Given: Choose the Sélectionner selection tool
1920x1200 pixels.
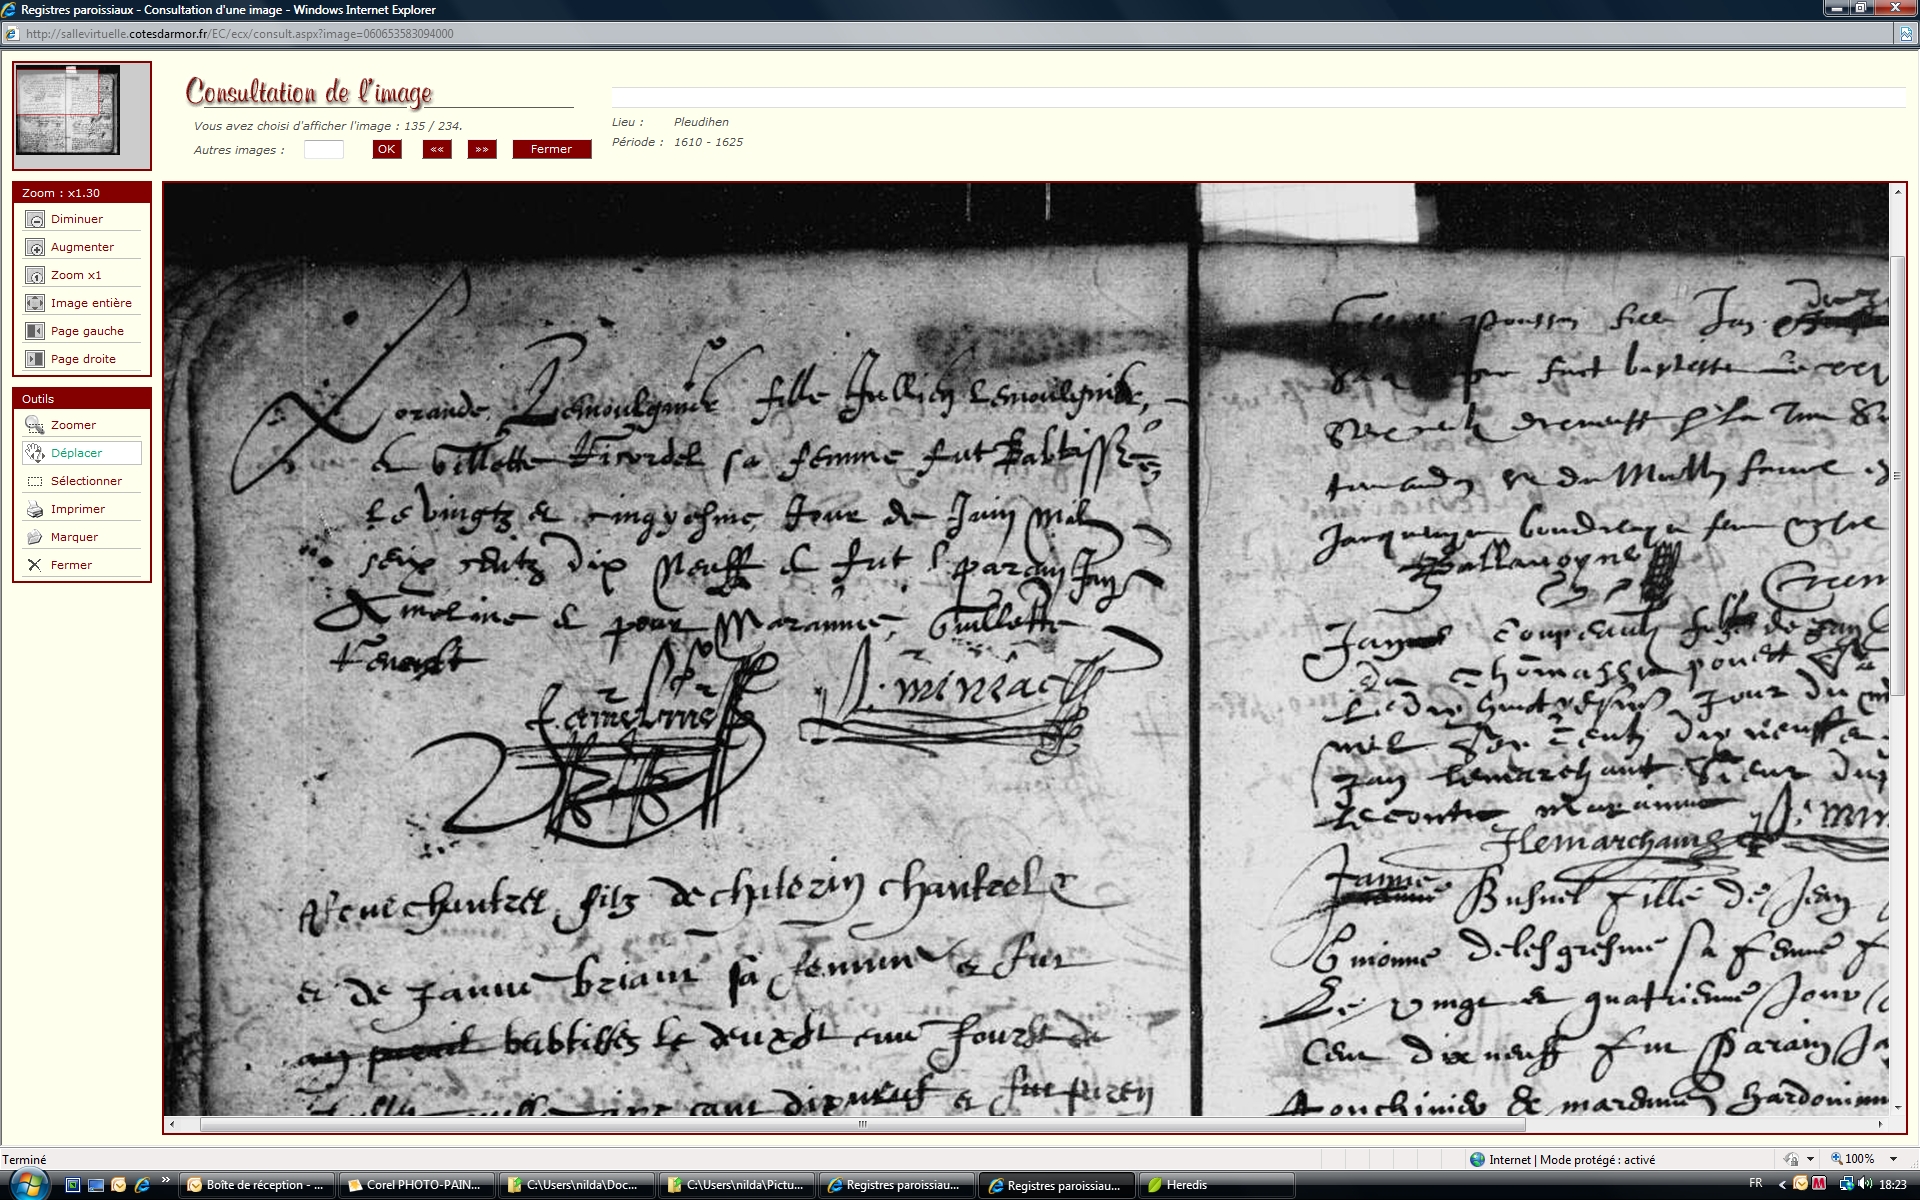Looking at the screenshot, I should click(35, 481).
